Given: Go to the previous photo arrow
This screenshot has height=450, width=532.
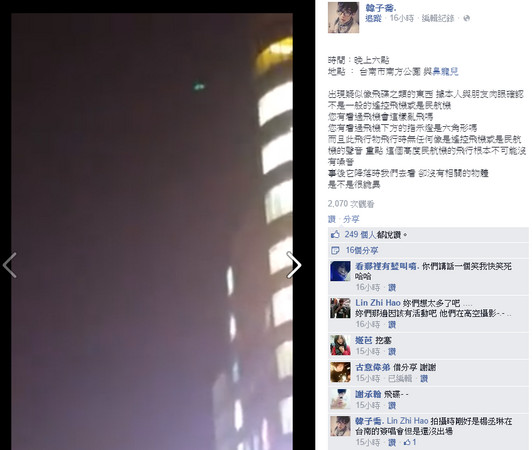Looking at the screenshot, I should [x=10, y=265].
